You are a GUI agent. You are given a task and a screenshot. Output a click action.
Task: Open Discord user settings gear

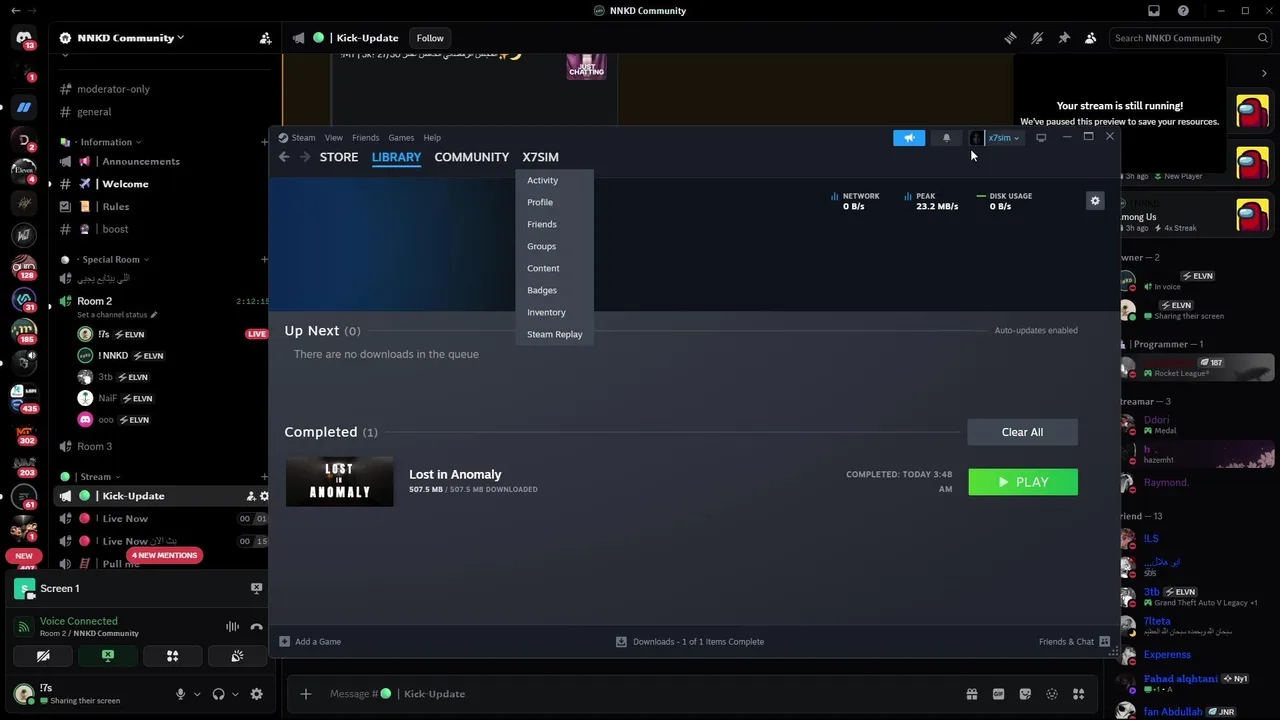pyautogui.click(x=256, y=694)
